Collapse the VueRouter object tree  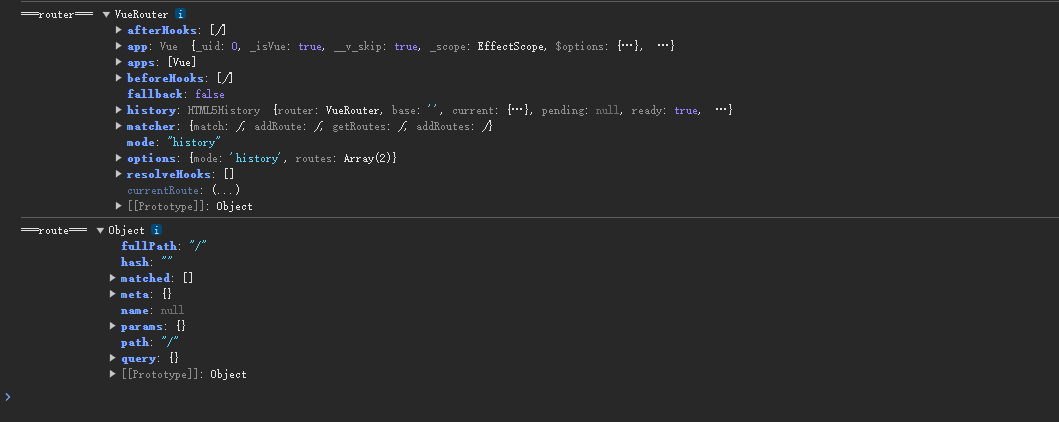point(106,15)
